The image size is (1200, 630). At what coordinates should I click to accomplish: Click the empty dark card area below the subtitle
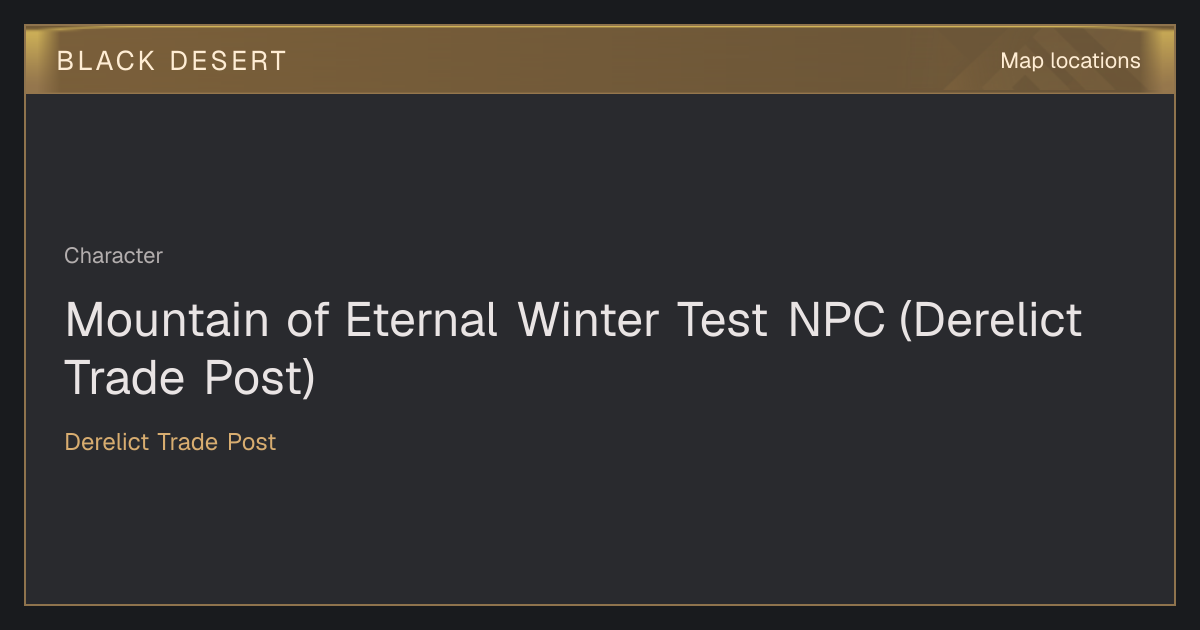[x=600, y=530]
